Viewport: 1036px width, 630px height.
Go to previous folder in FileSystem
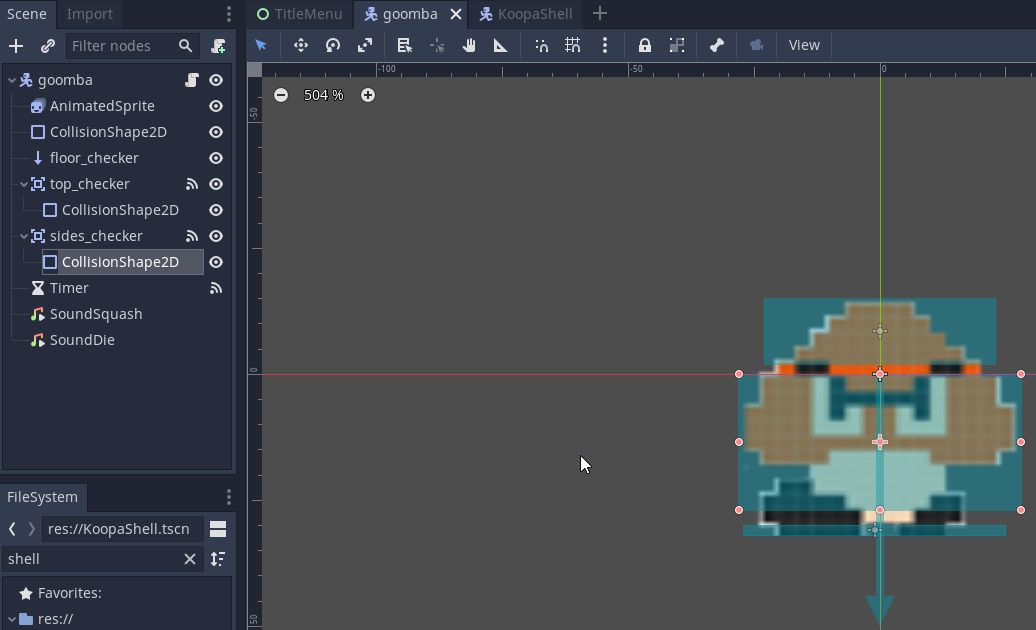pos(12,529)
